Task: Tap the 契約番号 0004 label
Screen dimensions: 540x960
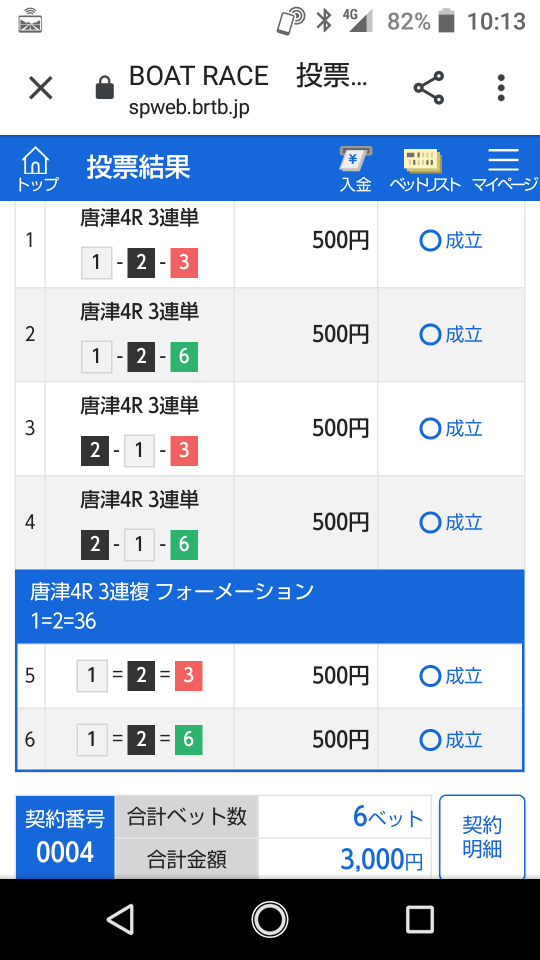Action: (x=65, y=837)
